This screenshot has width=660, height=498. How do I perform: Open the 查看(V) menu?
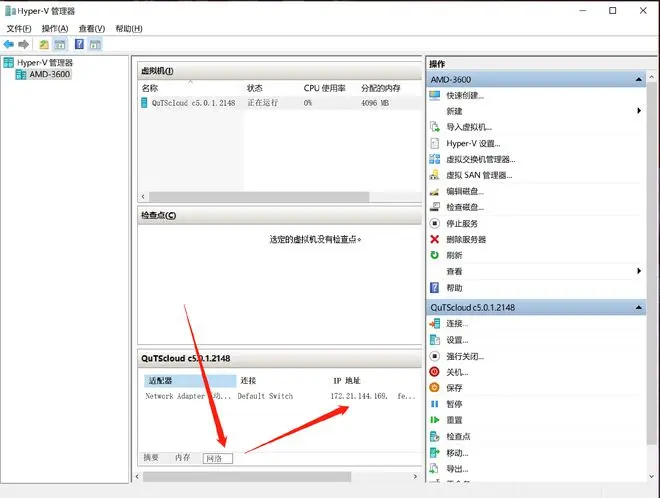[92, 29]
